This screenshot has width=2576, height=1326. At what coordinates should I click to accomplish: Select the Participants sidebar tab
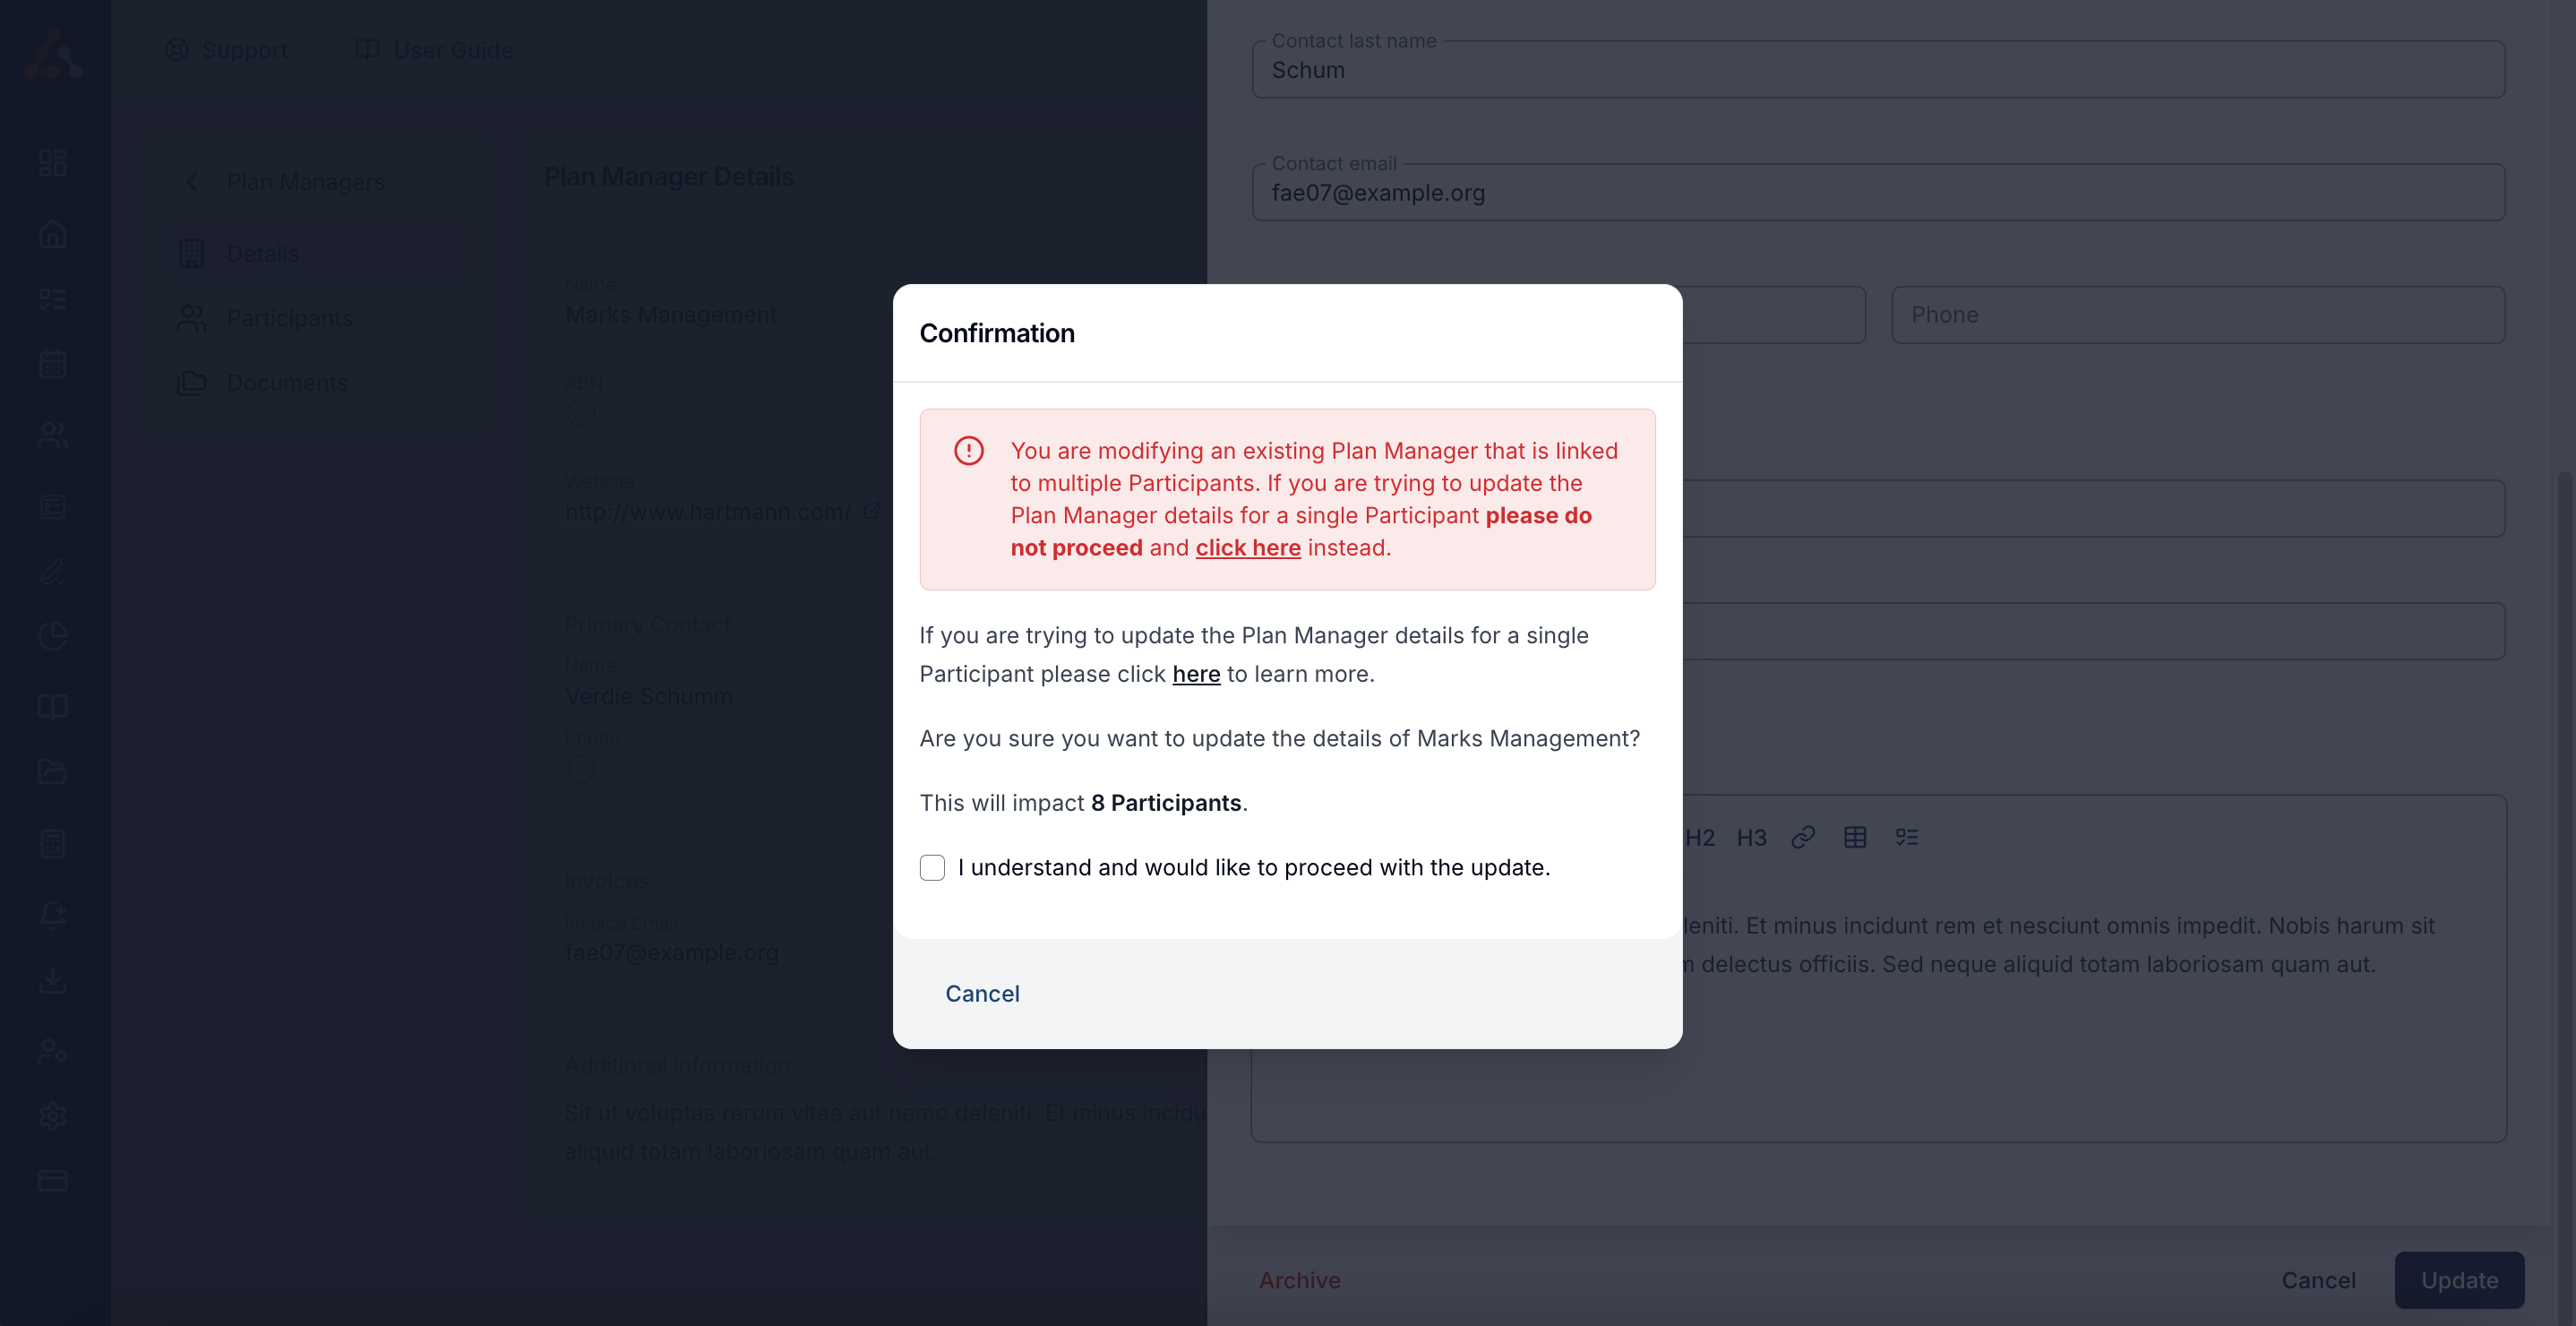click(289, 318)
